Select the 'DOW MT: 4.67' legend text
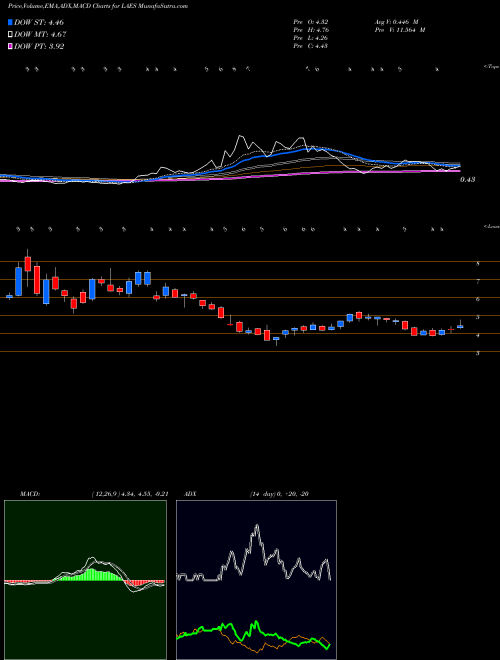This screenshot has width=500, height=660. (x=40, y=35)
